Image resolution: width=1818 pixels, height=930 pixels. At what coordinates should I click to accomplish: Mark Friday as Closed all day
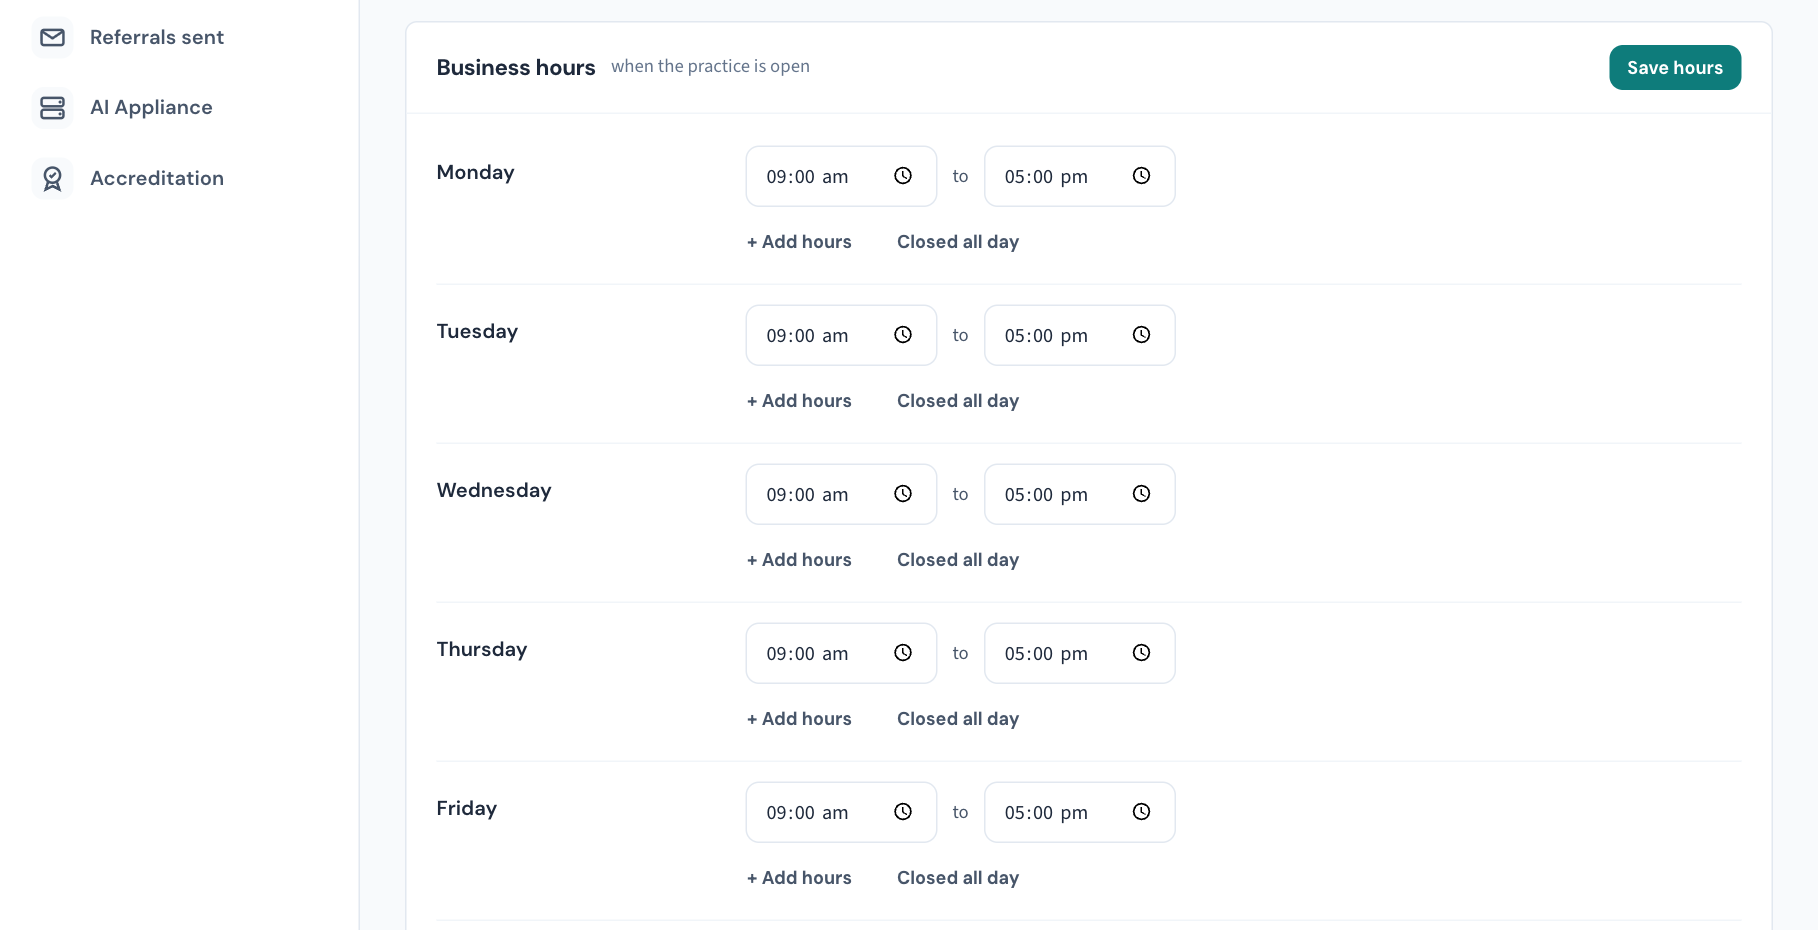tap(958, 878)
